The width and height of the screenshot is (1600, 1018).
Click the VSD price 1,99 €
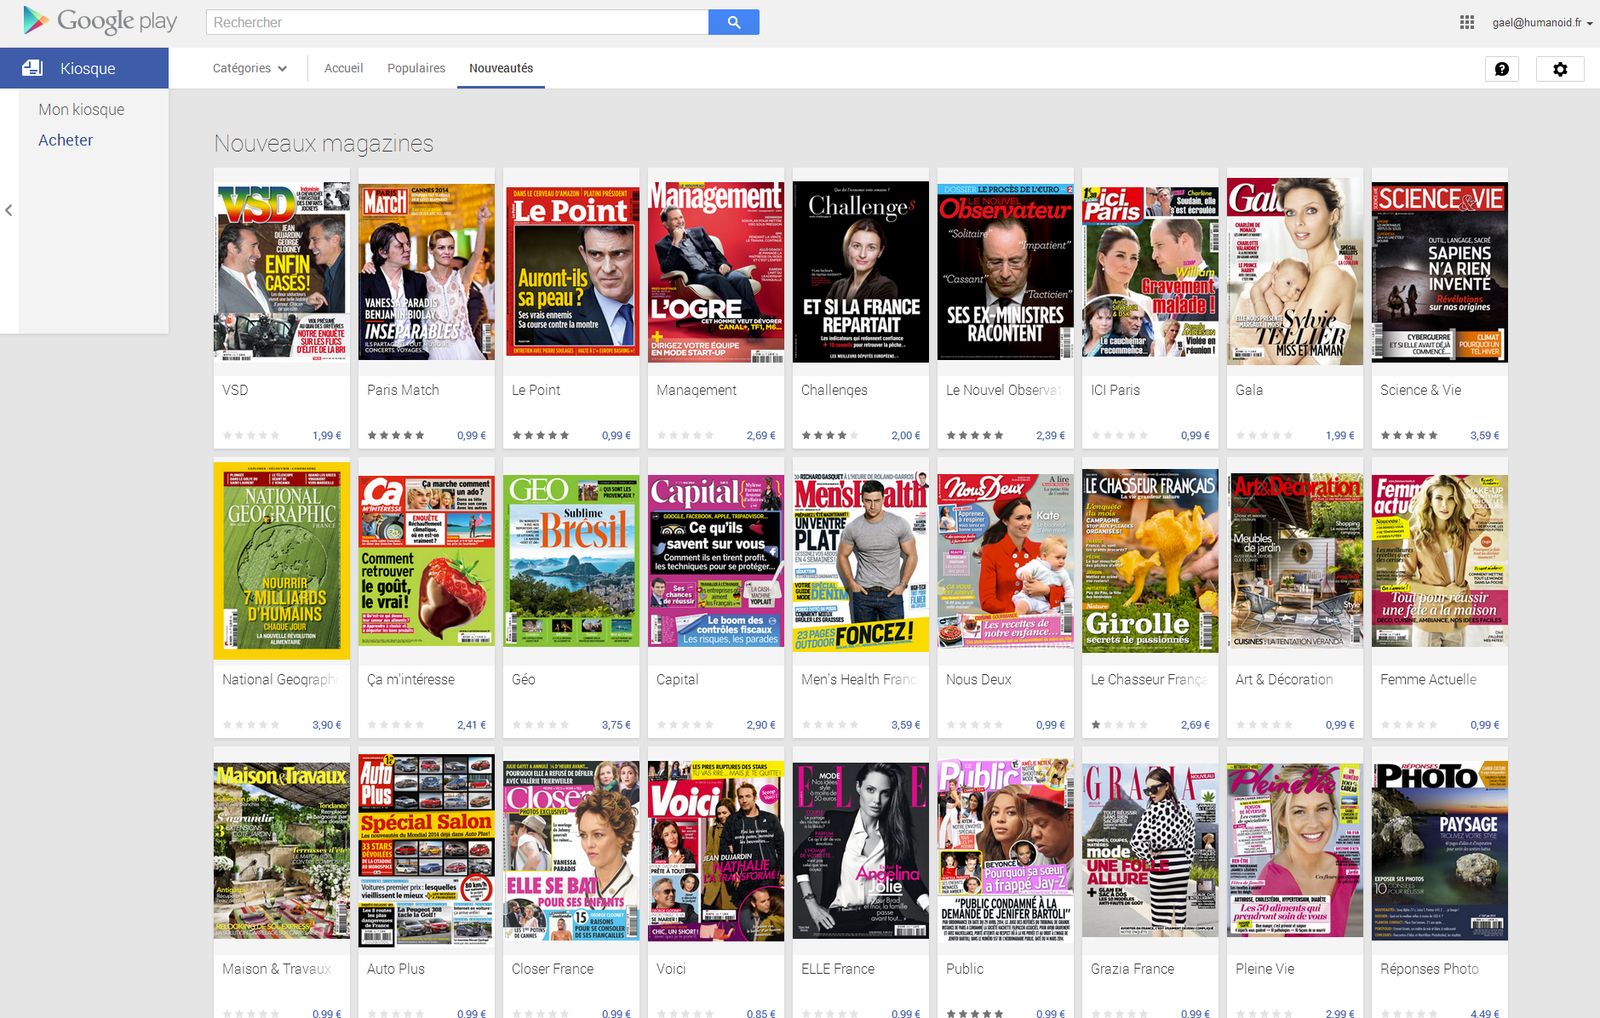pos(327,435)
